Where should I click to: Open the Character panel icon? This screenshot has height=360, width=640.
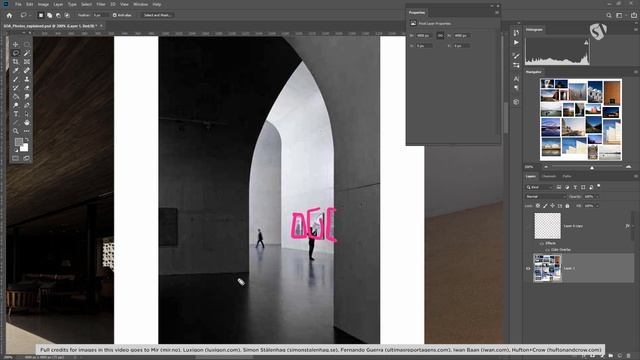click(x=516, y=78)
